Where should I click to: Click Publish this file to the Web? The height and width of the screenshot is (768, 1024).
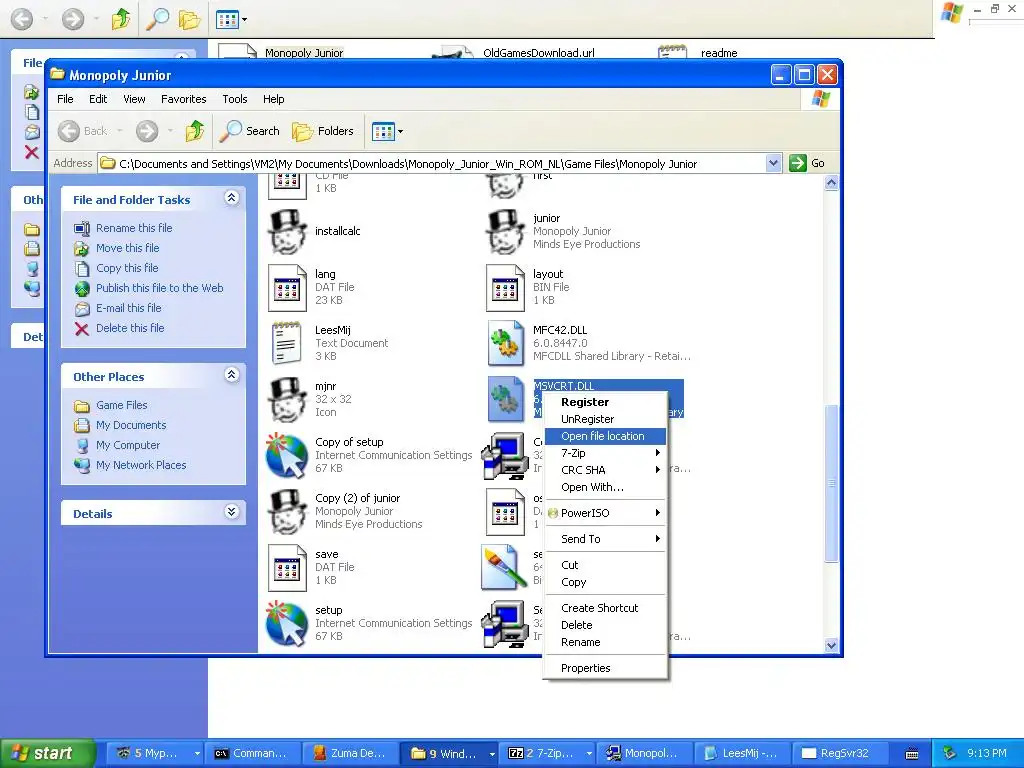point(159,288)
